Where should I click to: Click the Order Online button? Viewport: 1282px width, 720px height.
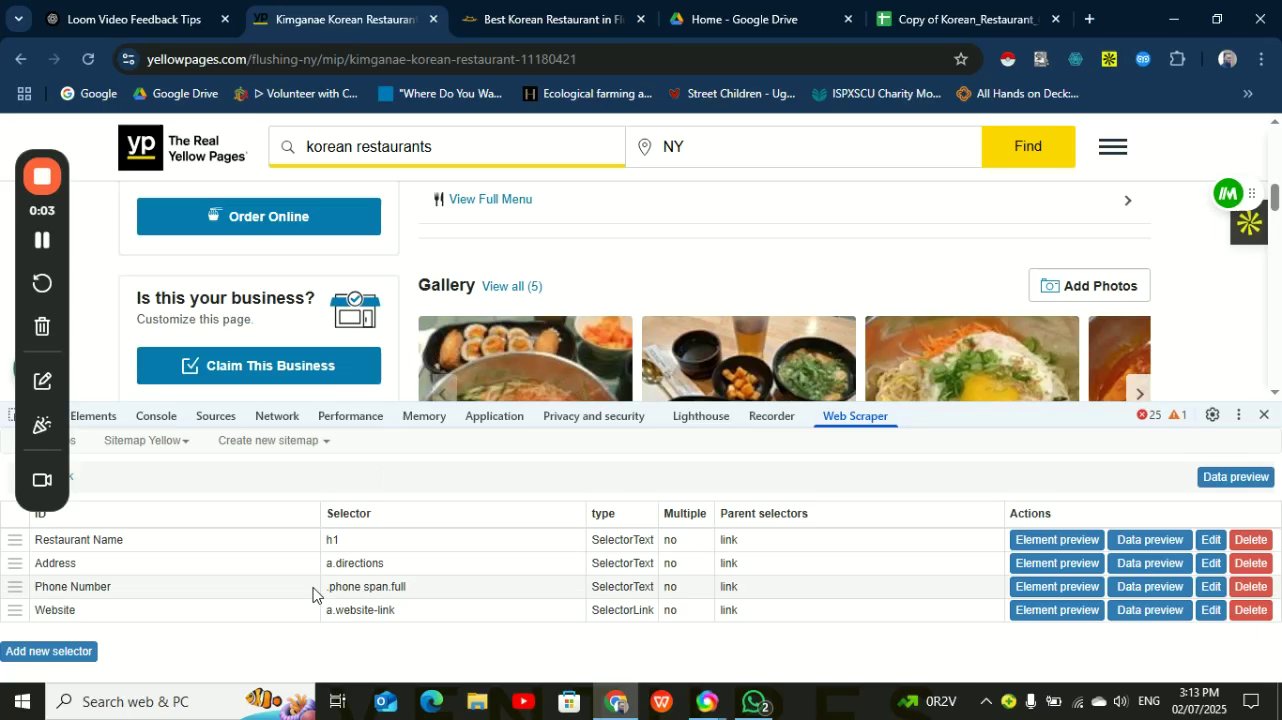point(259,217)
